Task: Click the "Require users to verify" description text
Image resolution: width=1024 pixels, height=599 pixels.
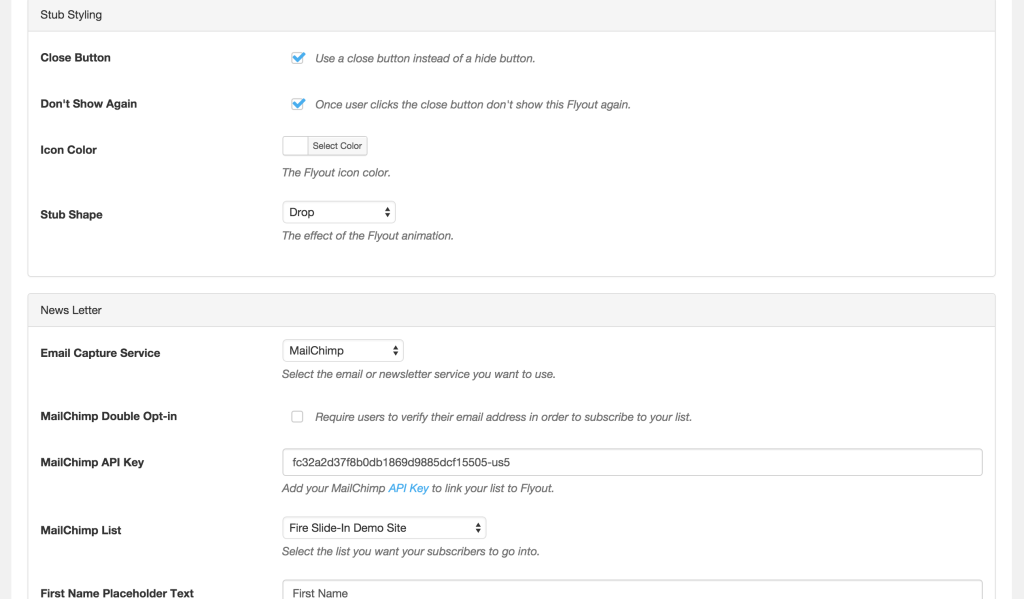Action: pos(503,417)
